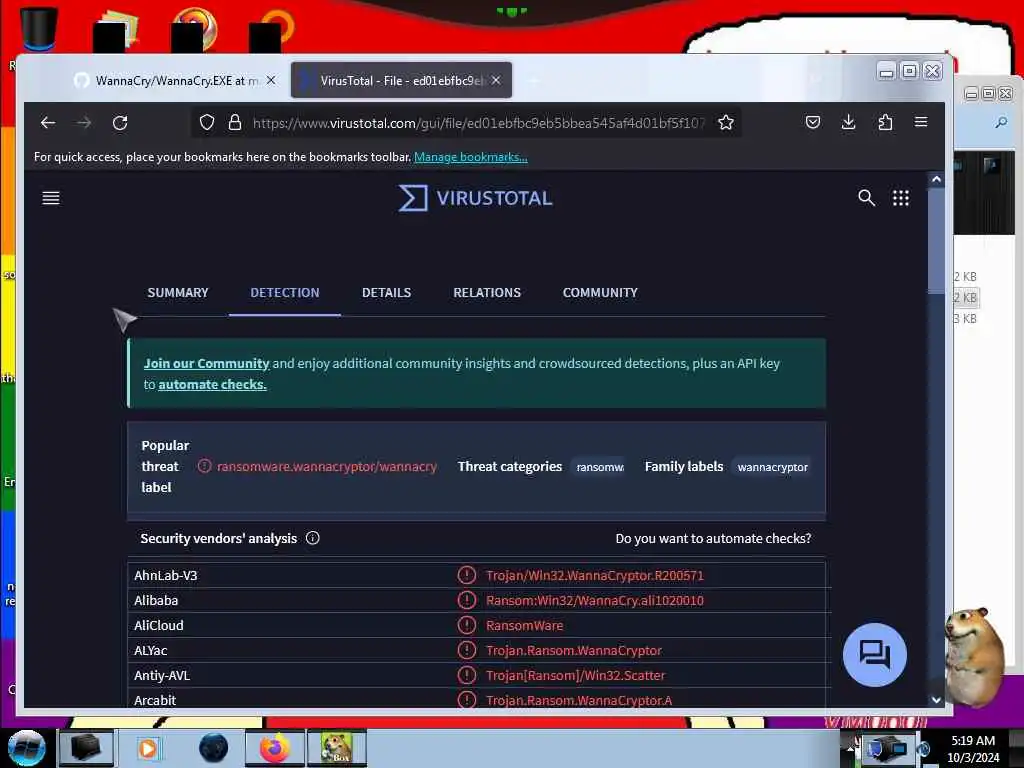
Task: Click the padlock site security icon
Action: (234, 123)
